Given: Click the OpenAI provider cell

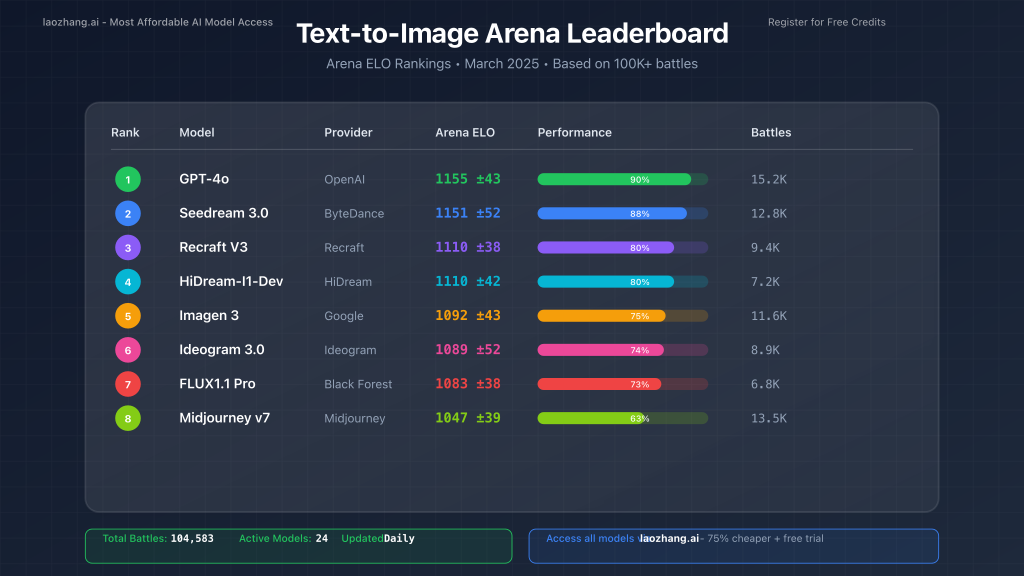Looking at the screenshot, I should pos(344,180).
